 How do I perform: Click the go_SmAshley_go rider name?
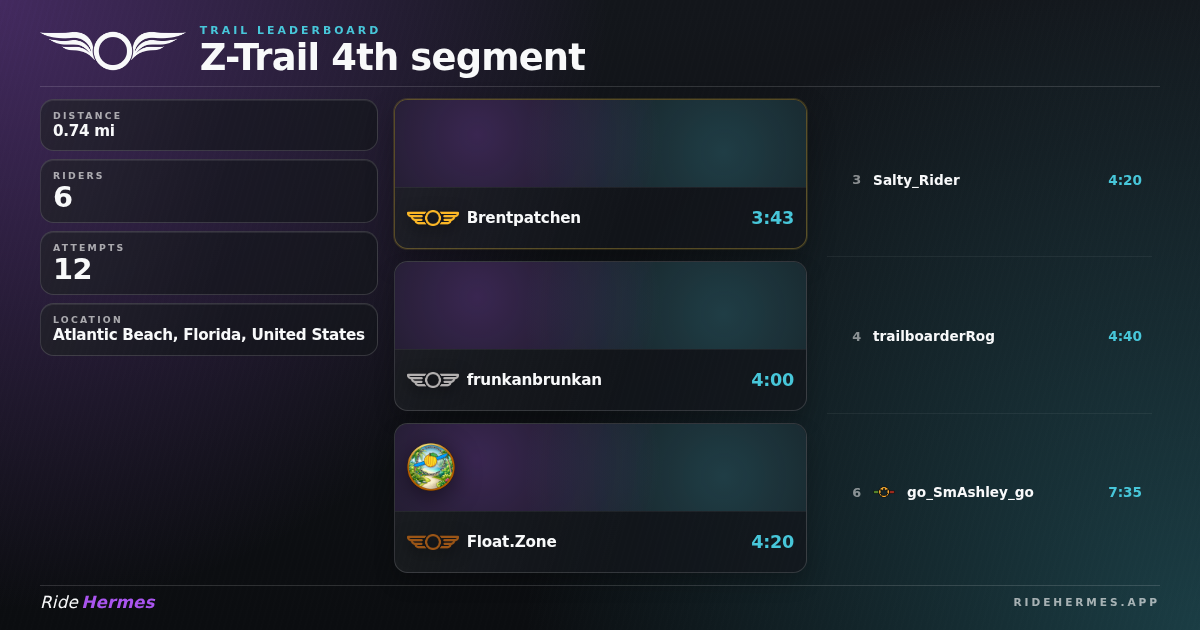pos(970,492)
